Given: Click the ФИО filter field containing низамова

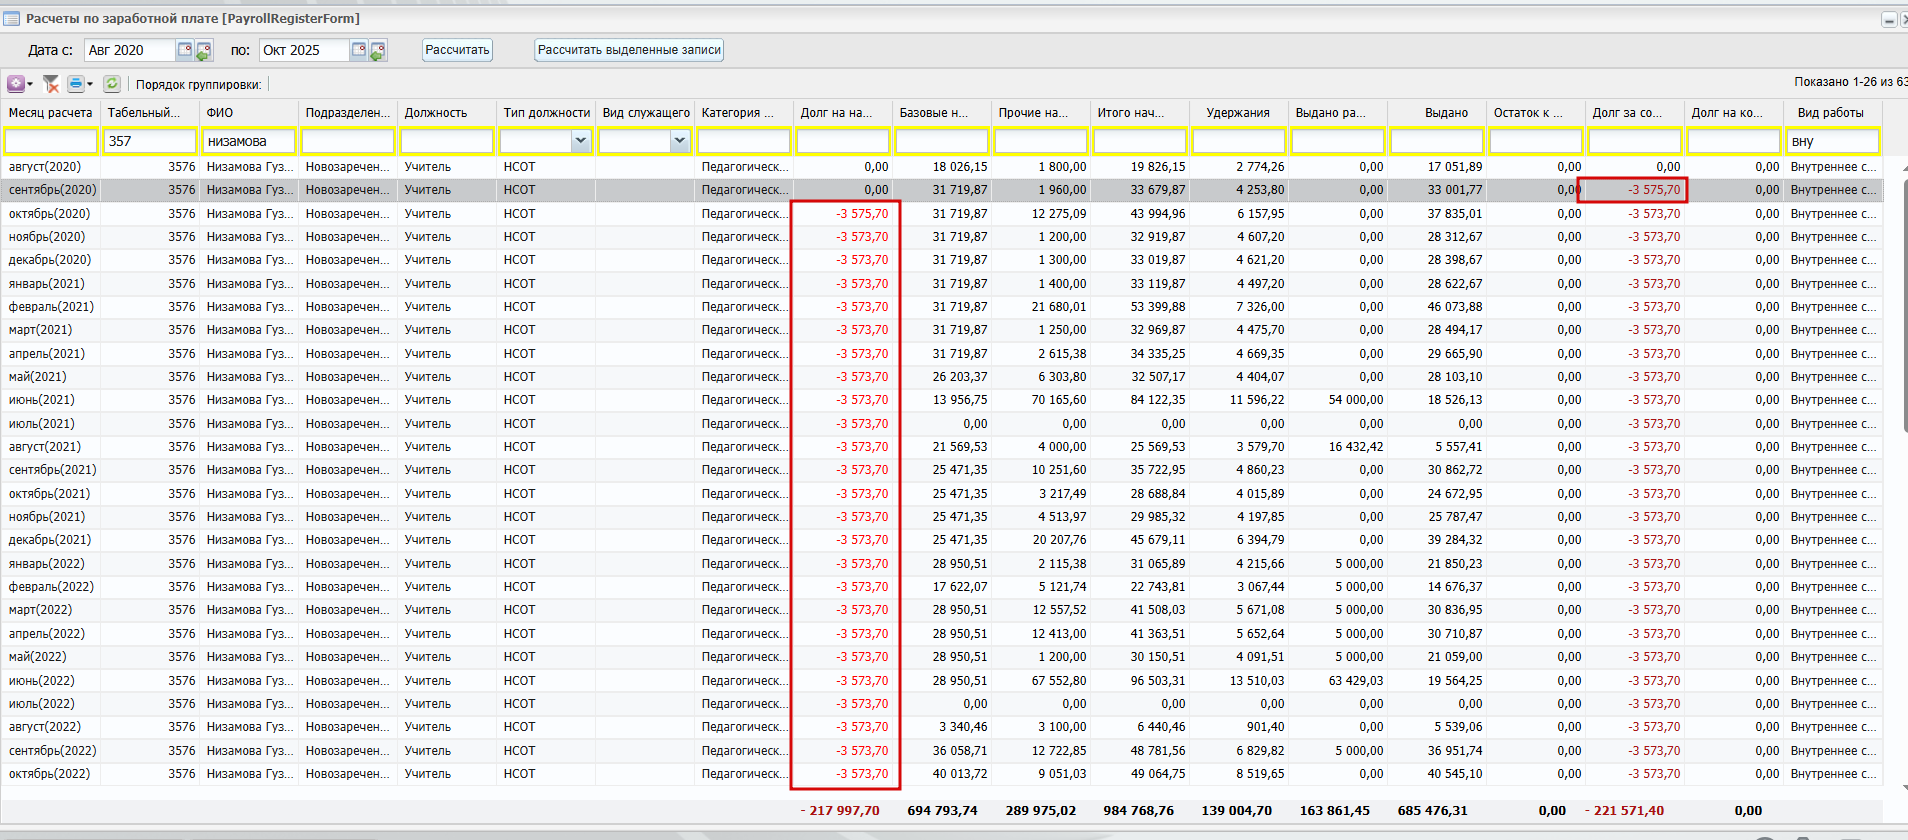Looking at the screenshot, I should click(249, 141).
